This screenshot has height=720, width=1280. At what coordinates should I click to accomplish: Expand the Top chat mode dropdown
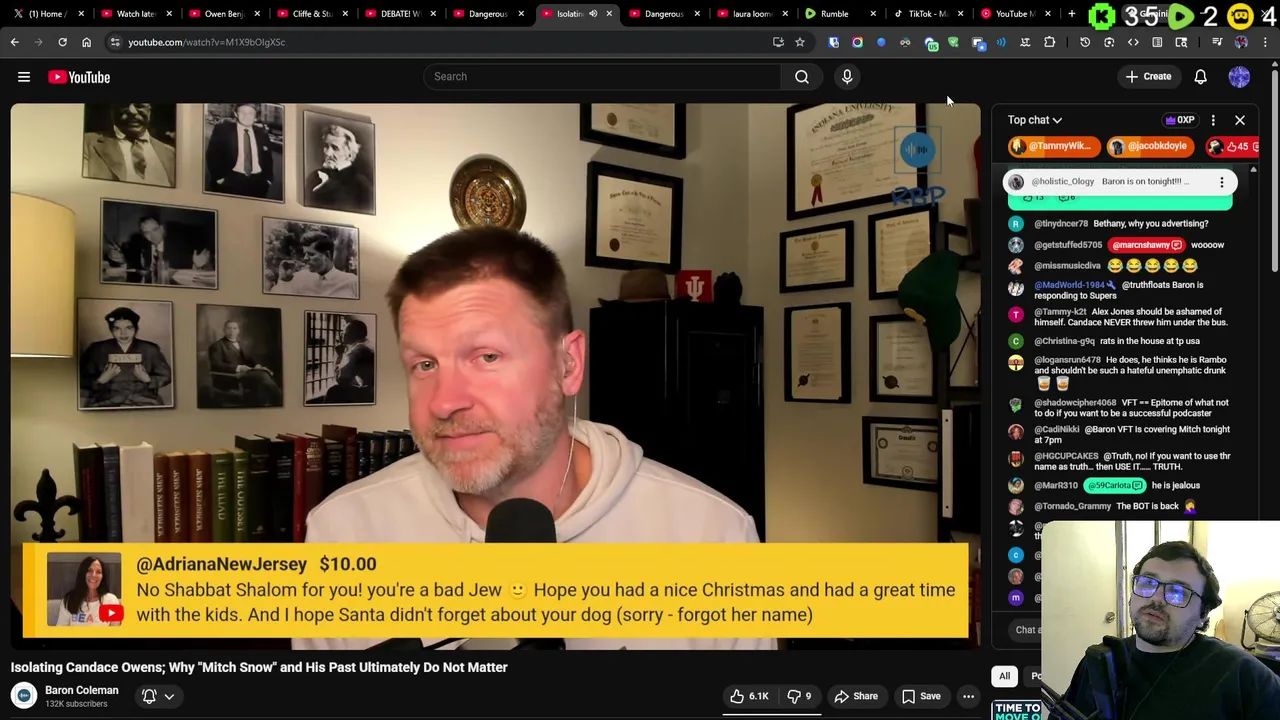tap(1035, 120)
